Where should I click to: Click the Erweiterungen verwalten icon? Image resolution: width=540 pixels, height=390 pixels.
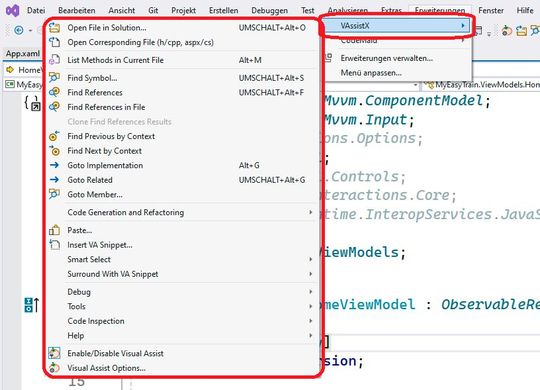click(x=329, y=58)
